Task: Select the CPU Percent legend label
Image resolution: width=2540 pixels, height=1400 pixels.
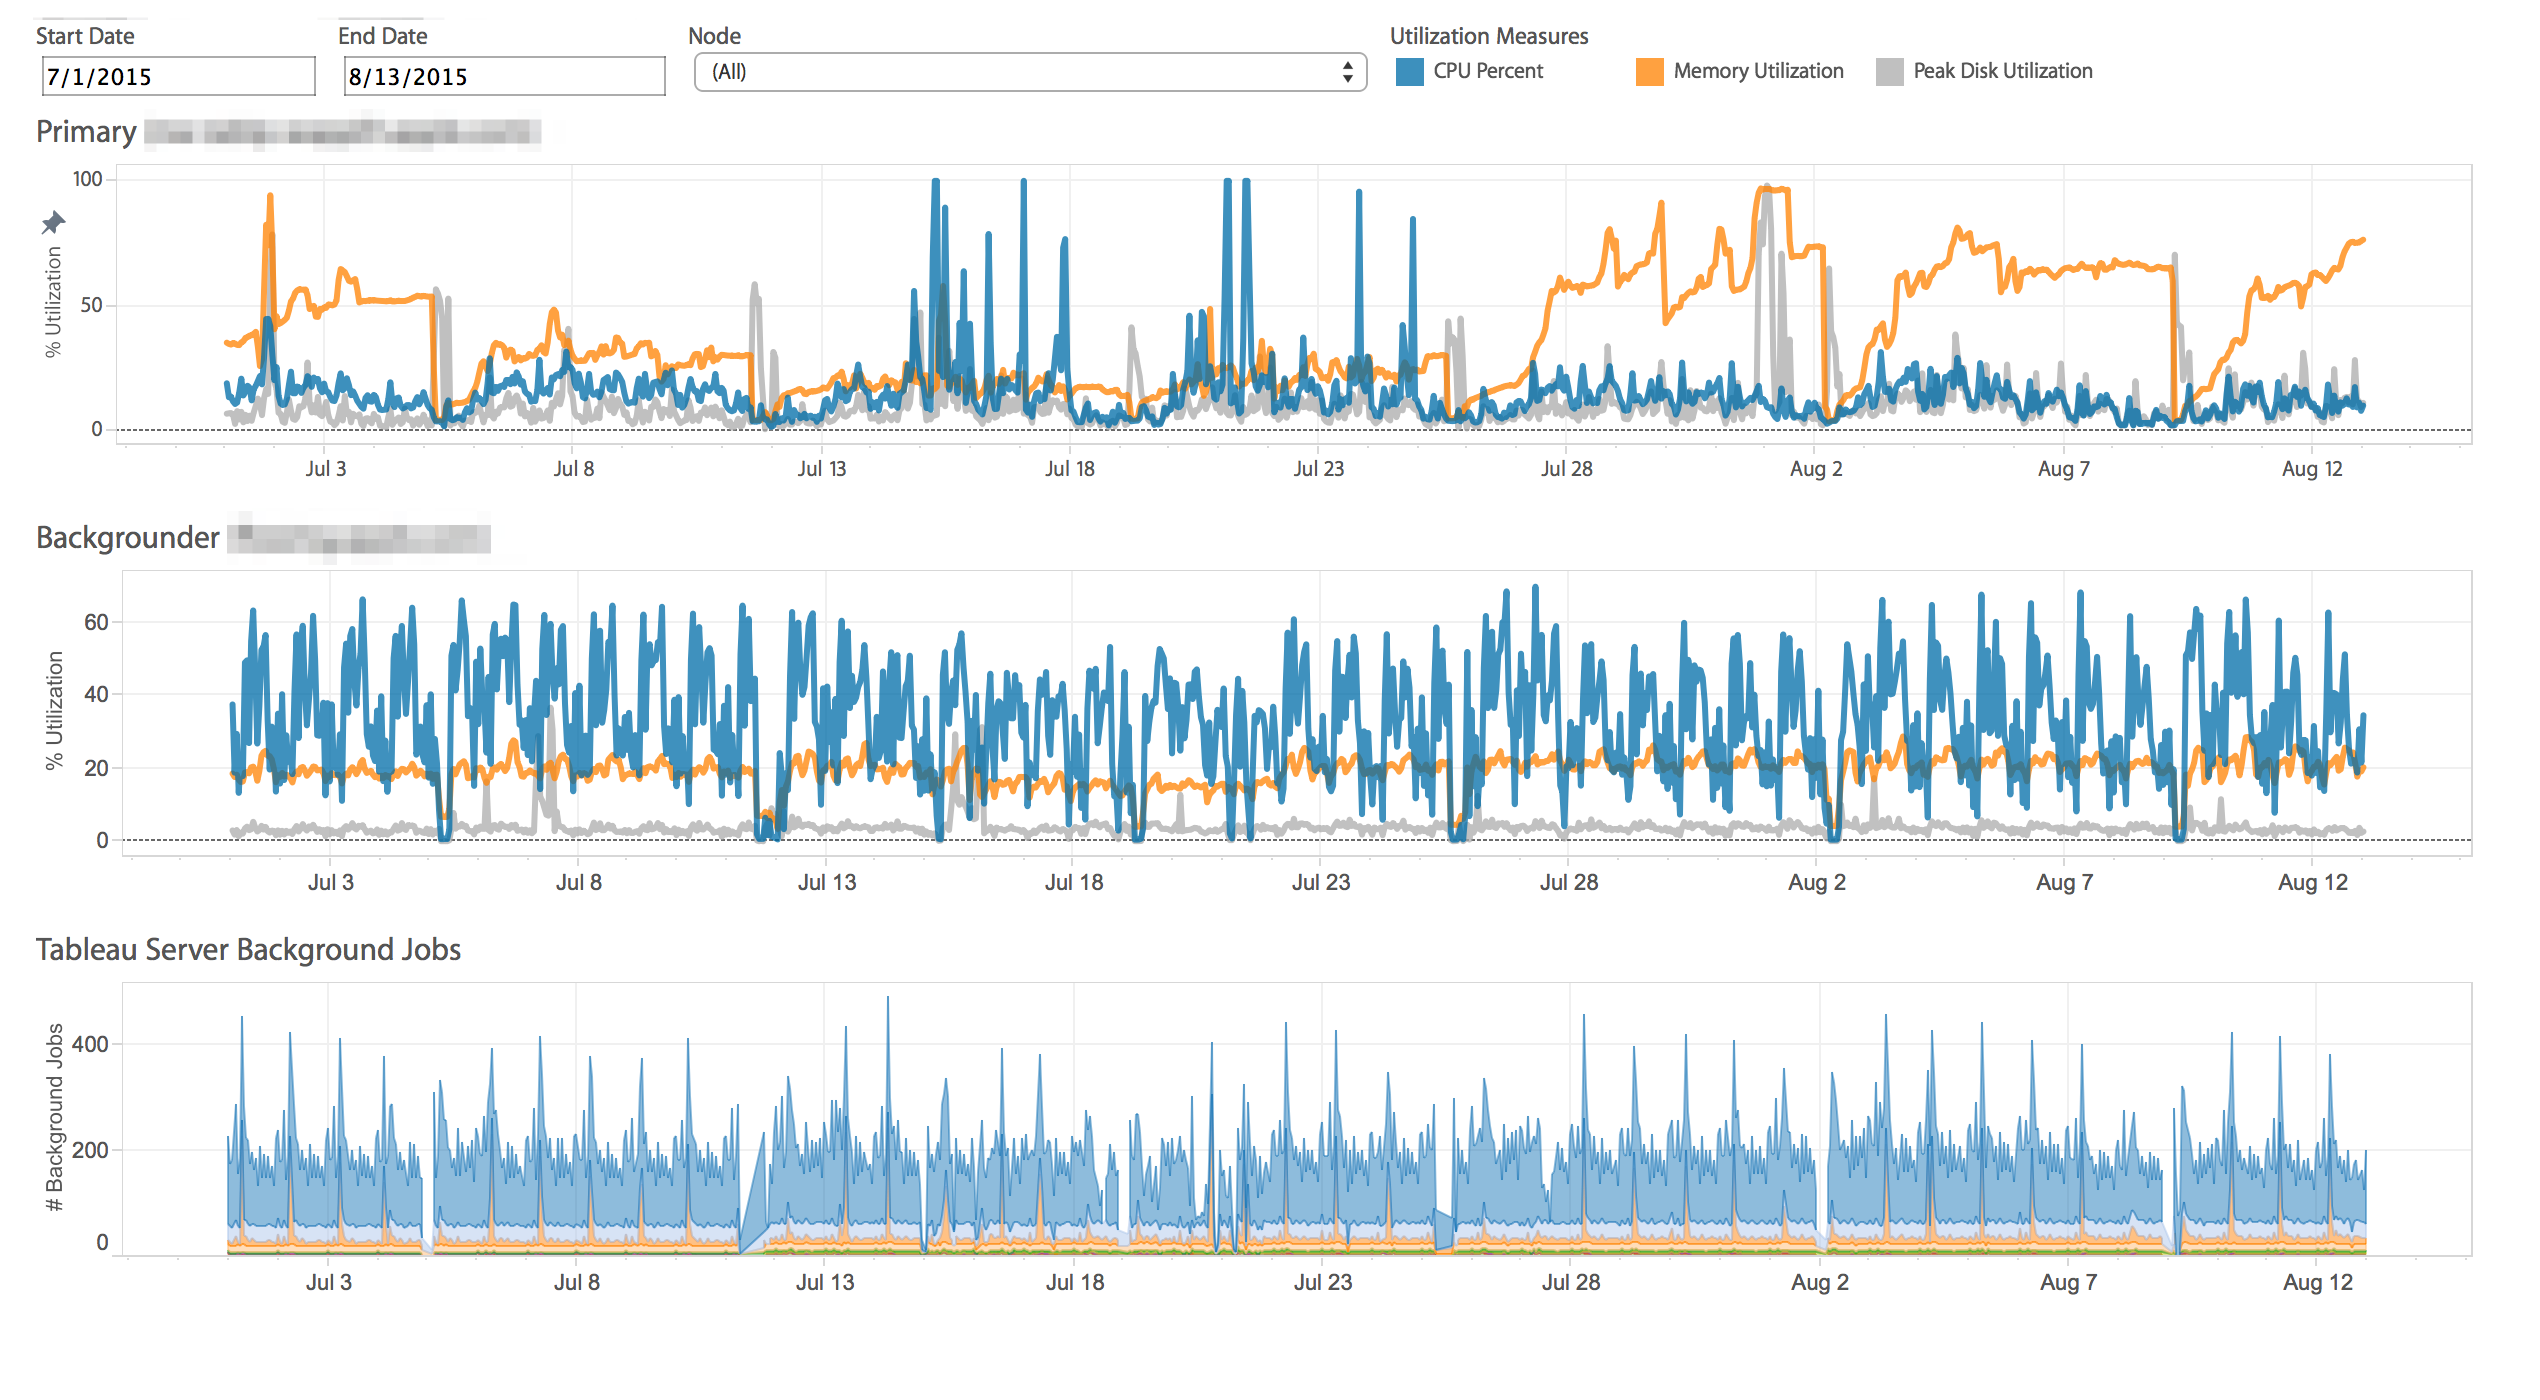Action: coord(1488,71)
